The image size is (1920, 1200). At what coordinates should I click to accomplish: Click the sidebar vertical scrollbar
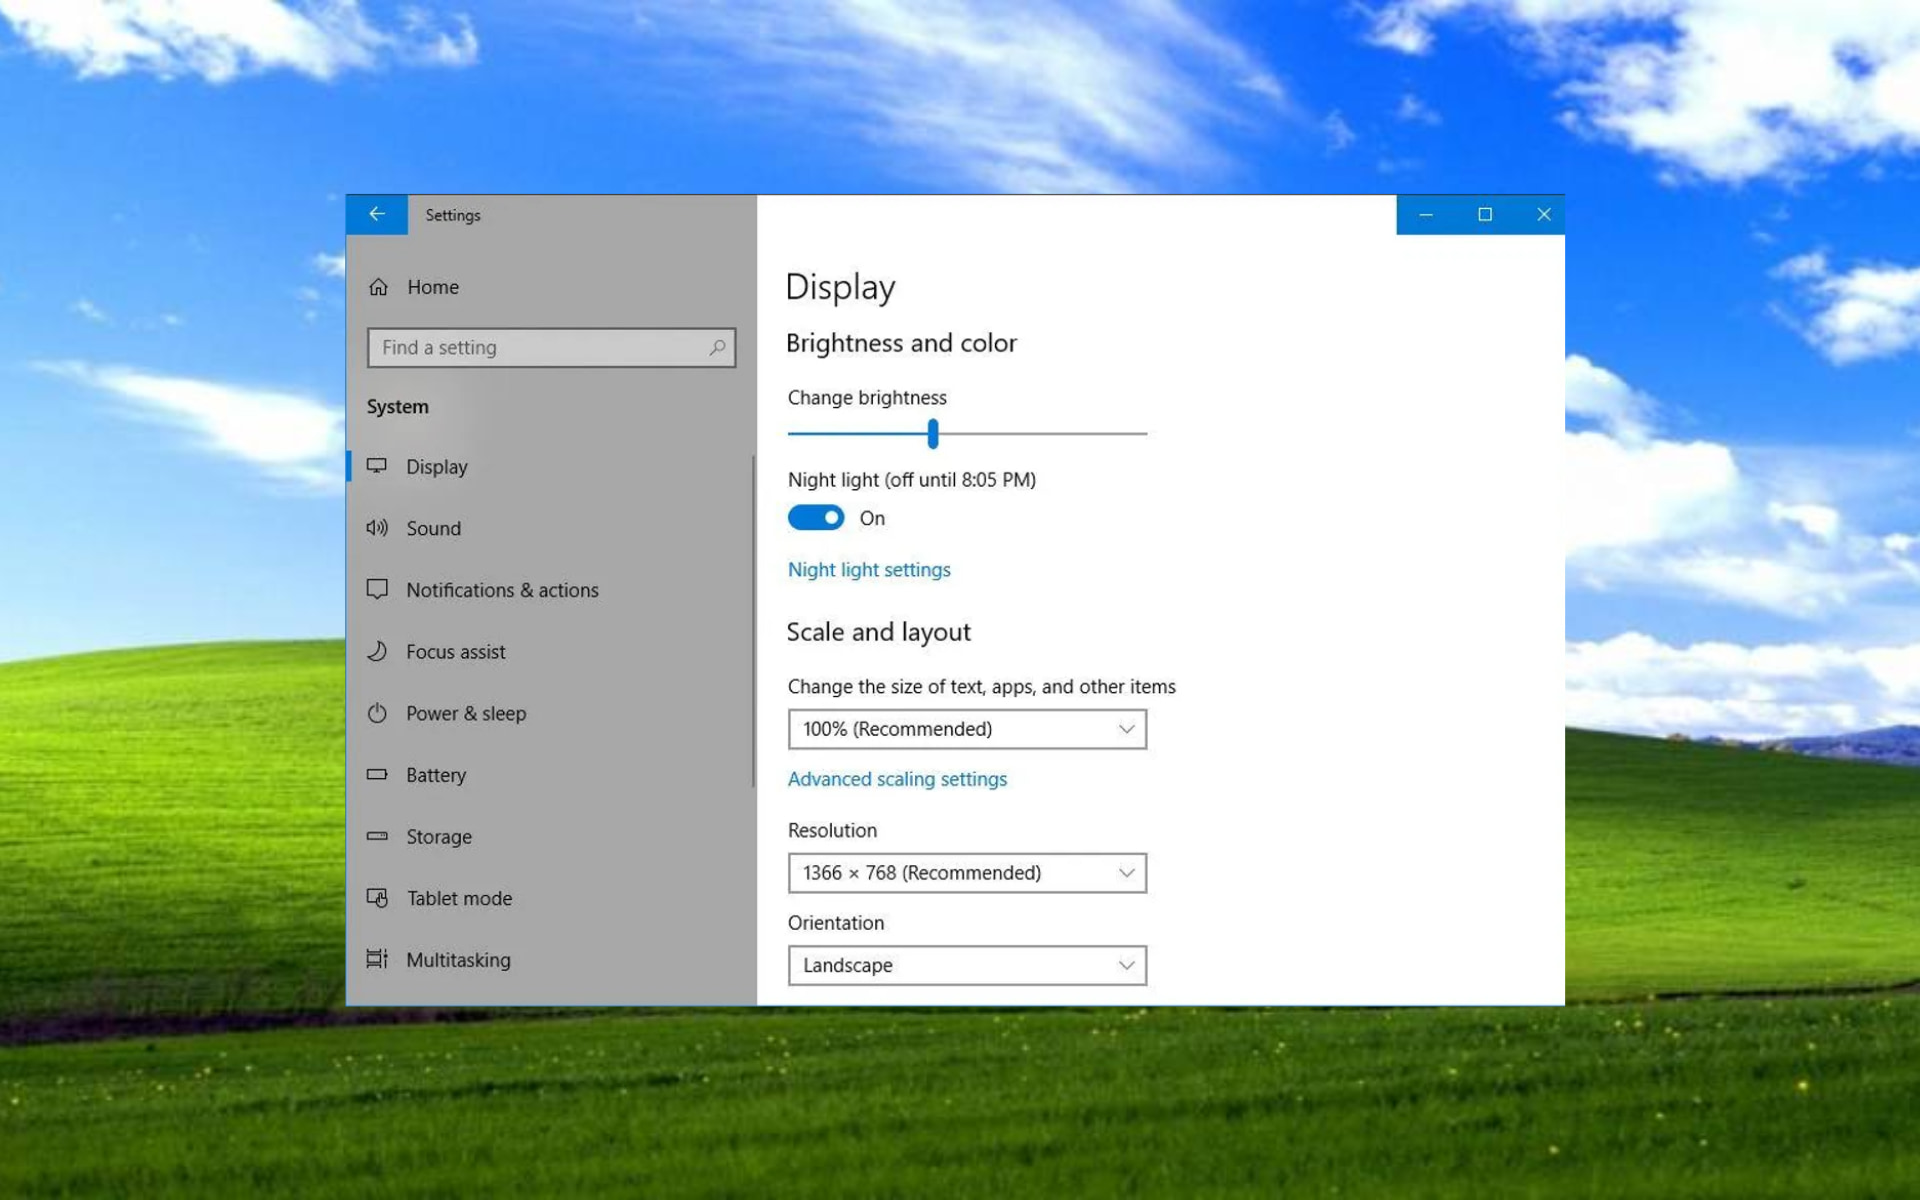pyautogui.click(x=753, y=620)
